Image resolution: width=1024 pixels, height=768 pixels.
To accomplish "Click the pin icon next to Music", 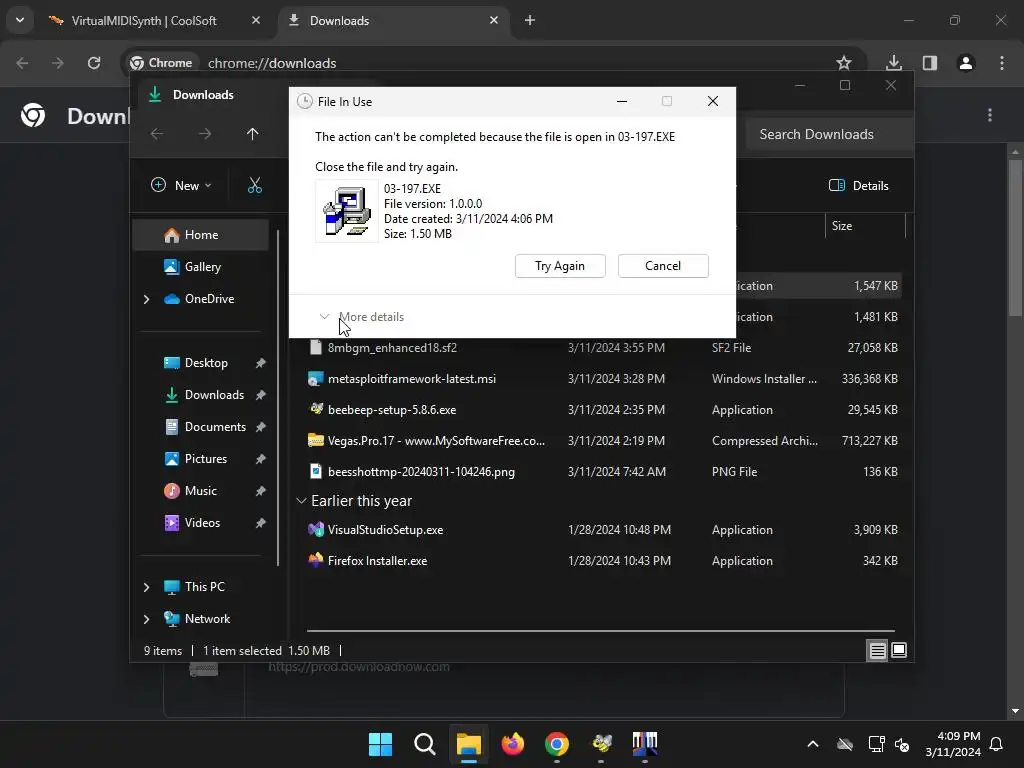I will click(x=261, y=490).
